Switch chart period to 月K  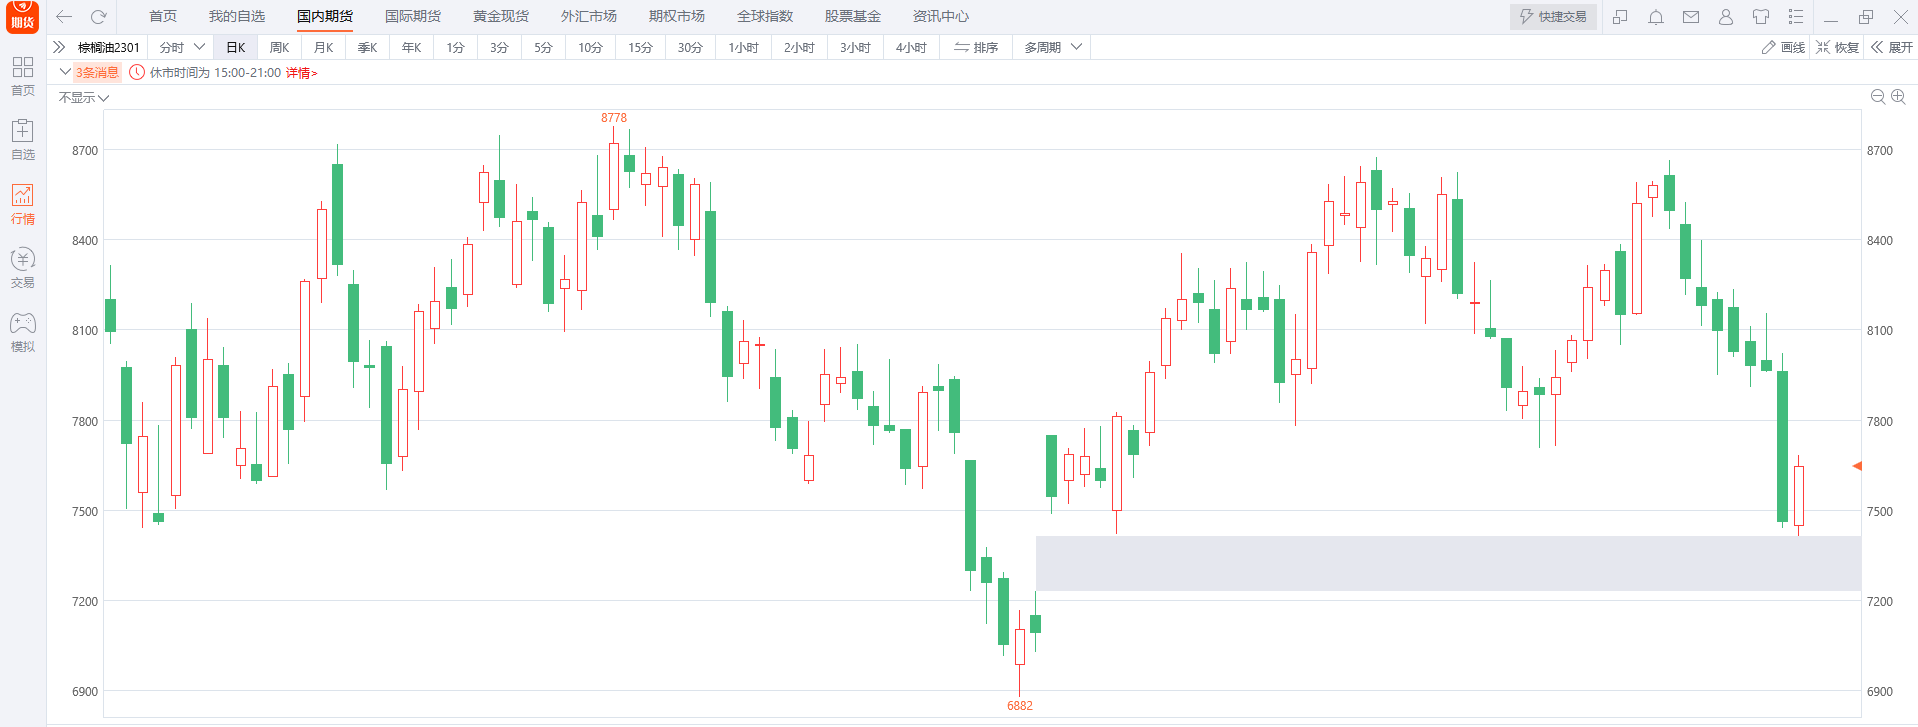tap(323, 48)
